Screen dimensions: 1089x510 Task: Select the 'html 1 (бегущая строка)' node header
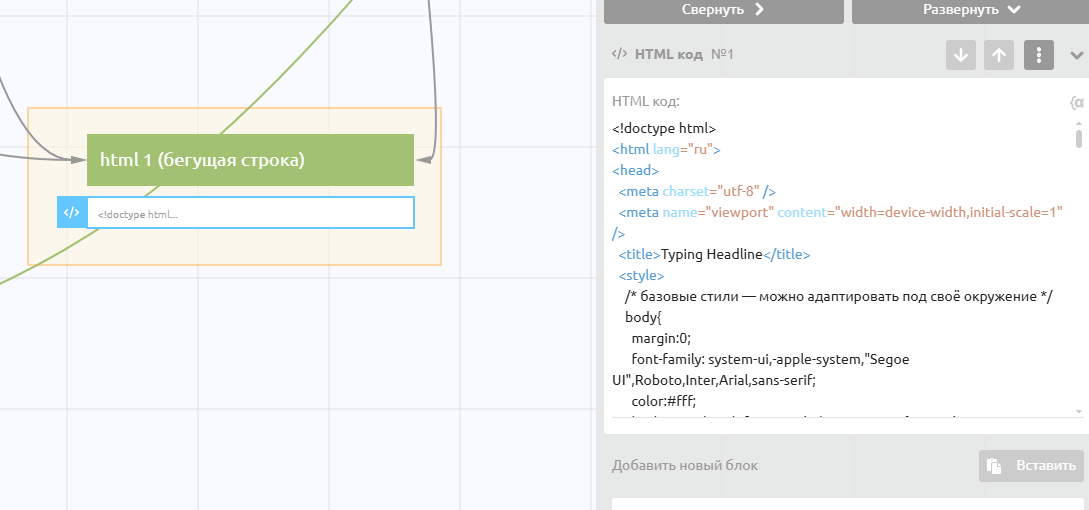tap(250, 160)
